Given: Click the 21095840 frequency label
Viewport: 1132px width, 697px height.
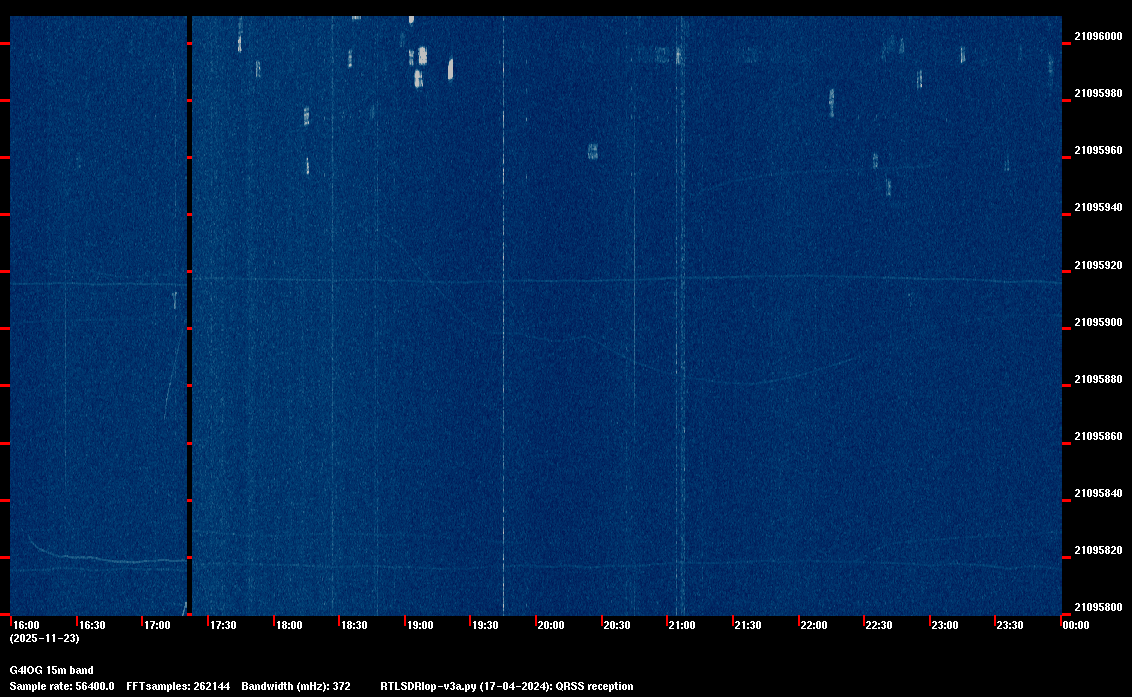Looking at the screenshot, I should (1098, 493).
